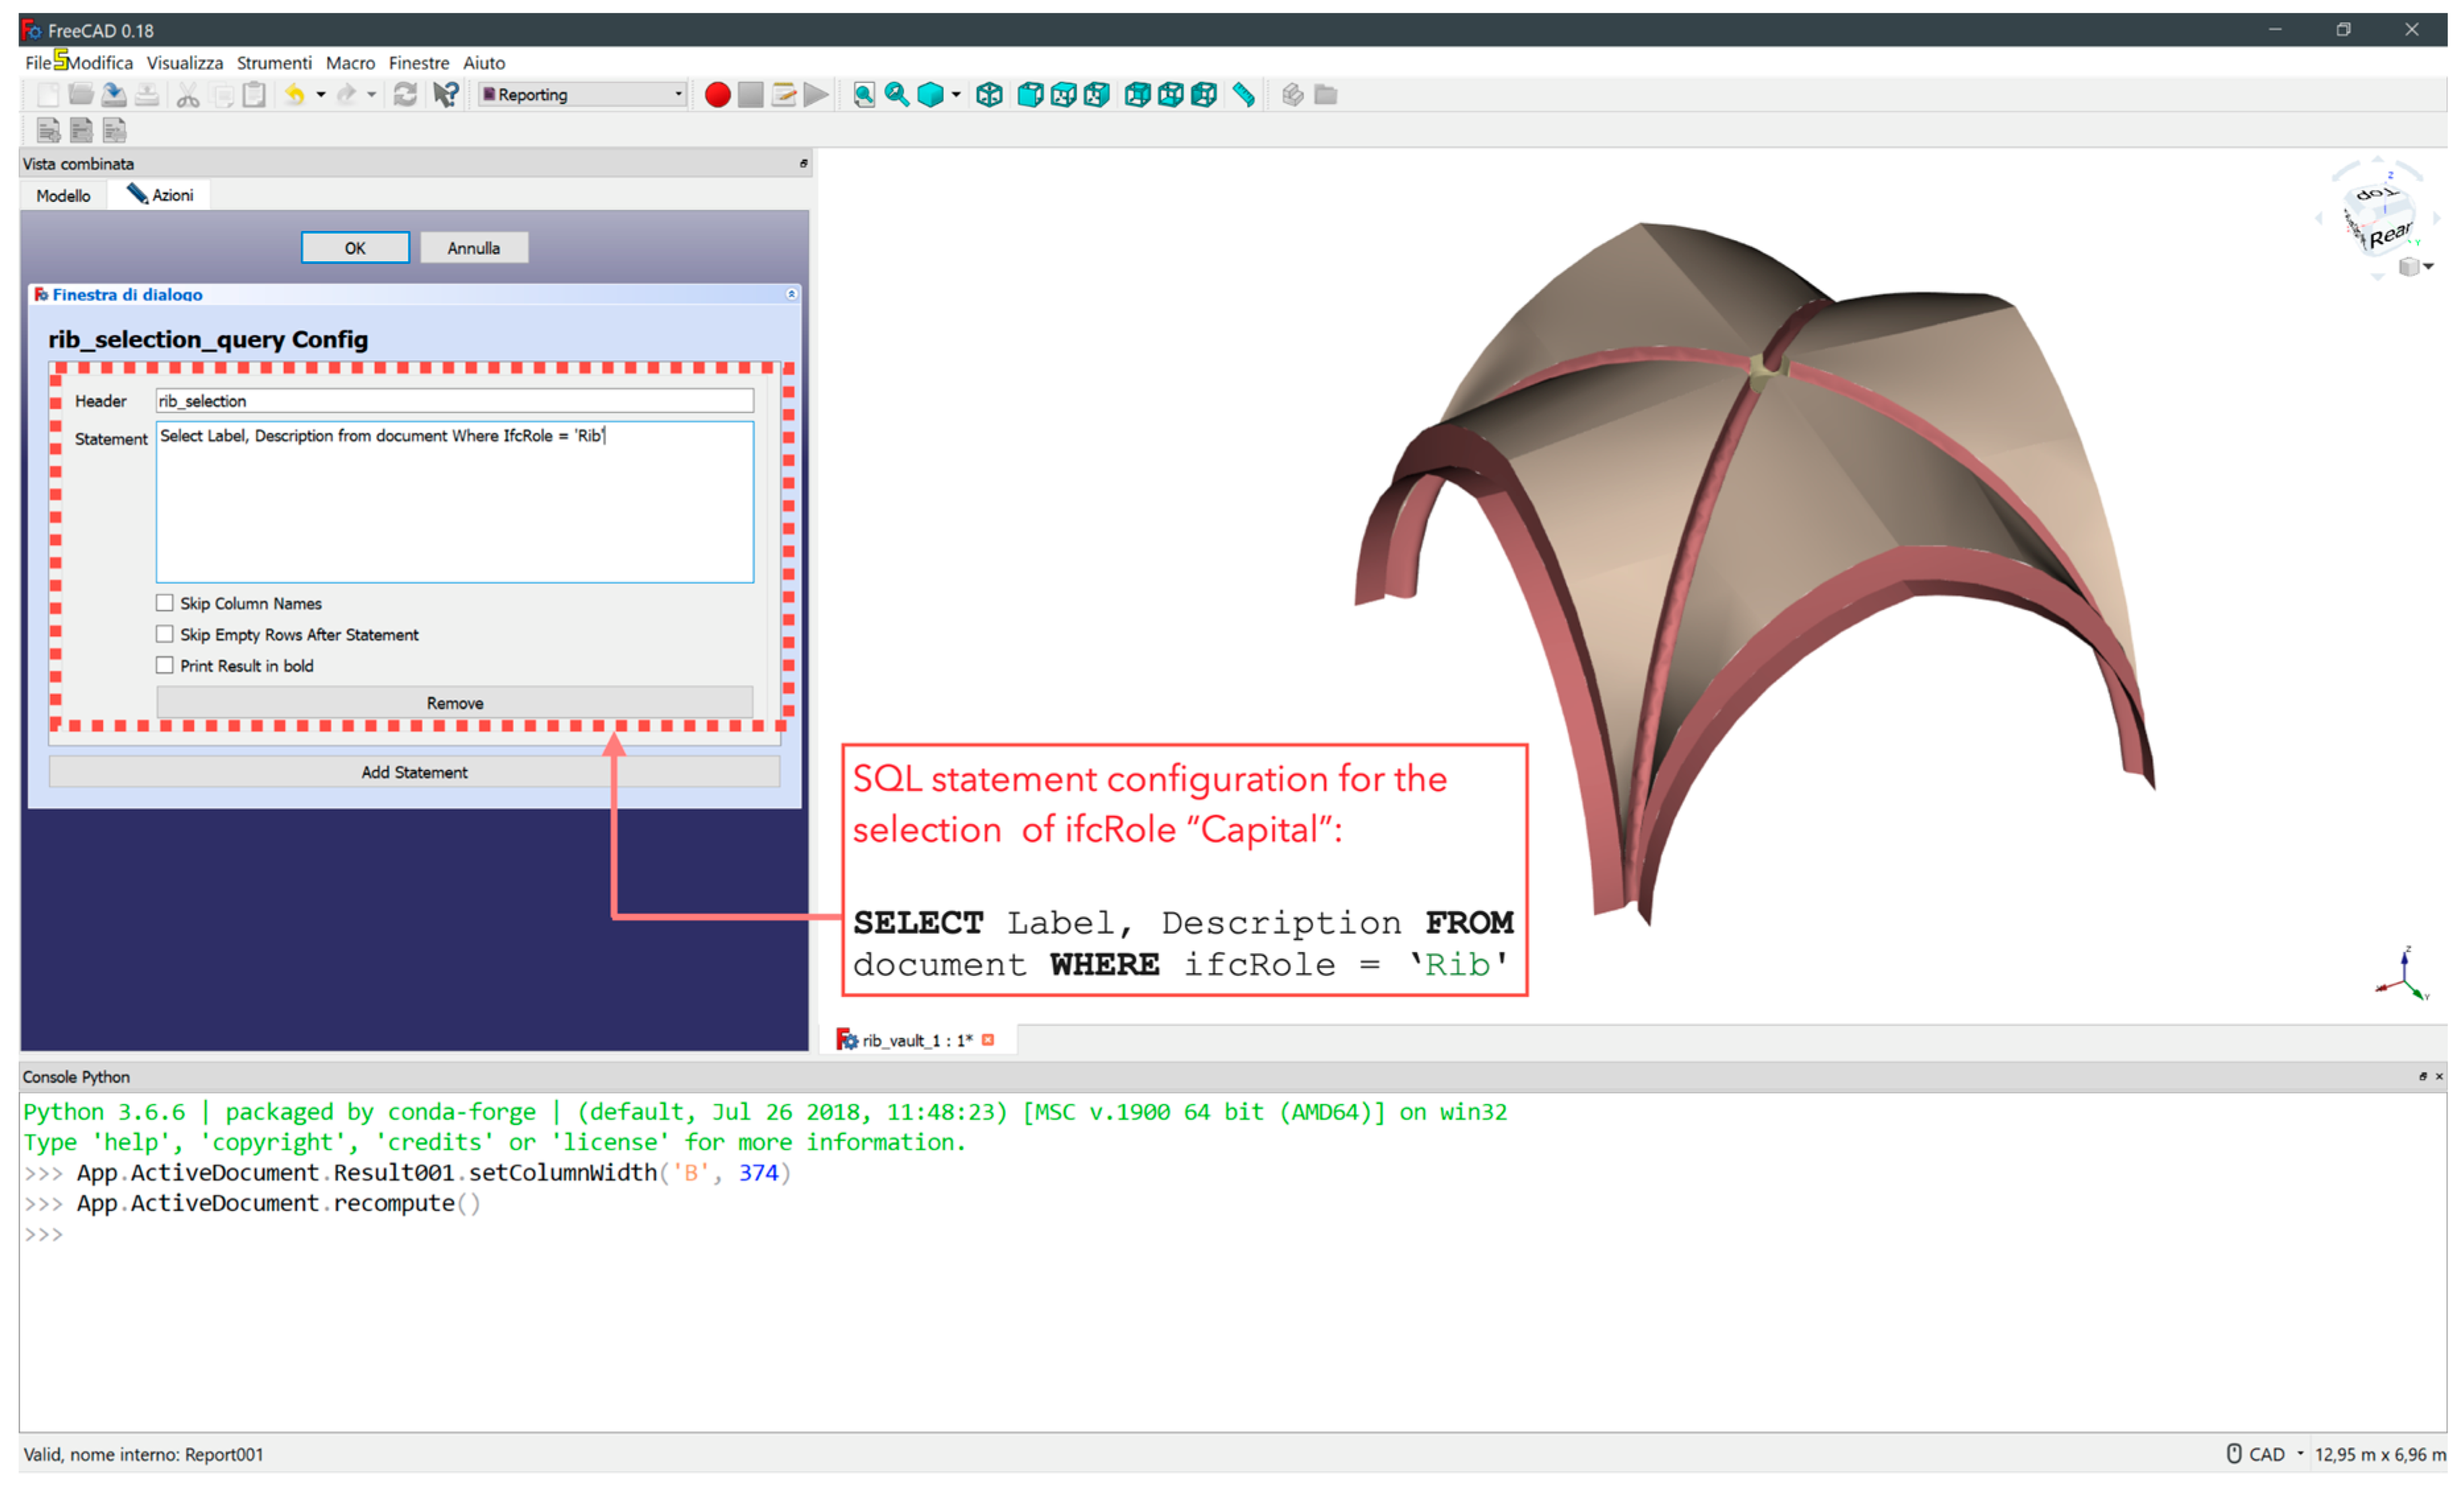Set the isometric axonometric view

[x=989, y=95]
